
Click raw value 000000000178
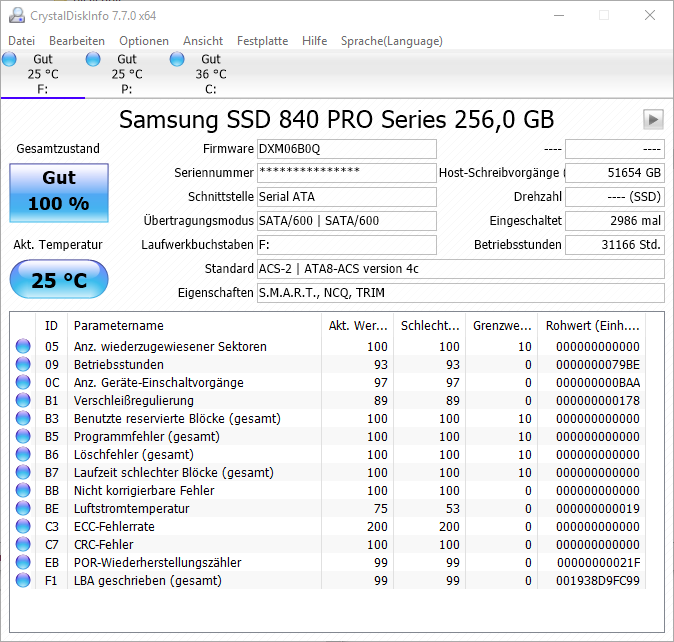point(598,400)
